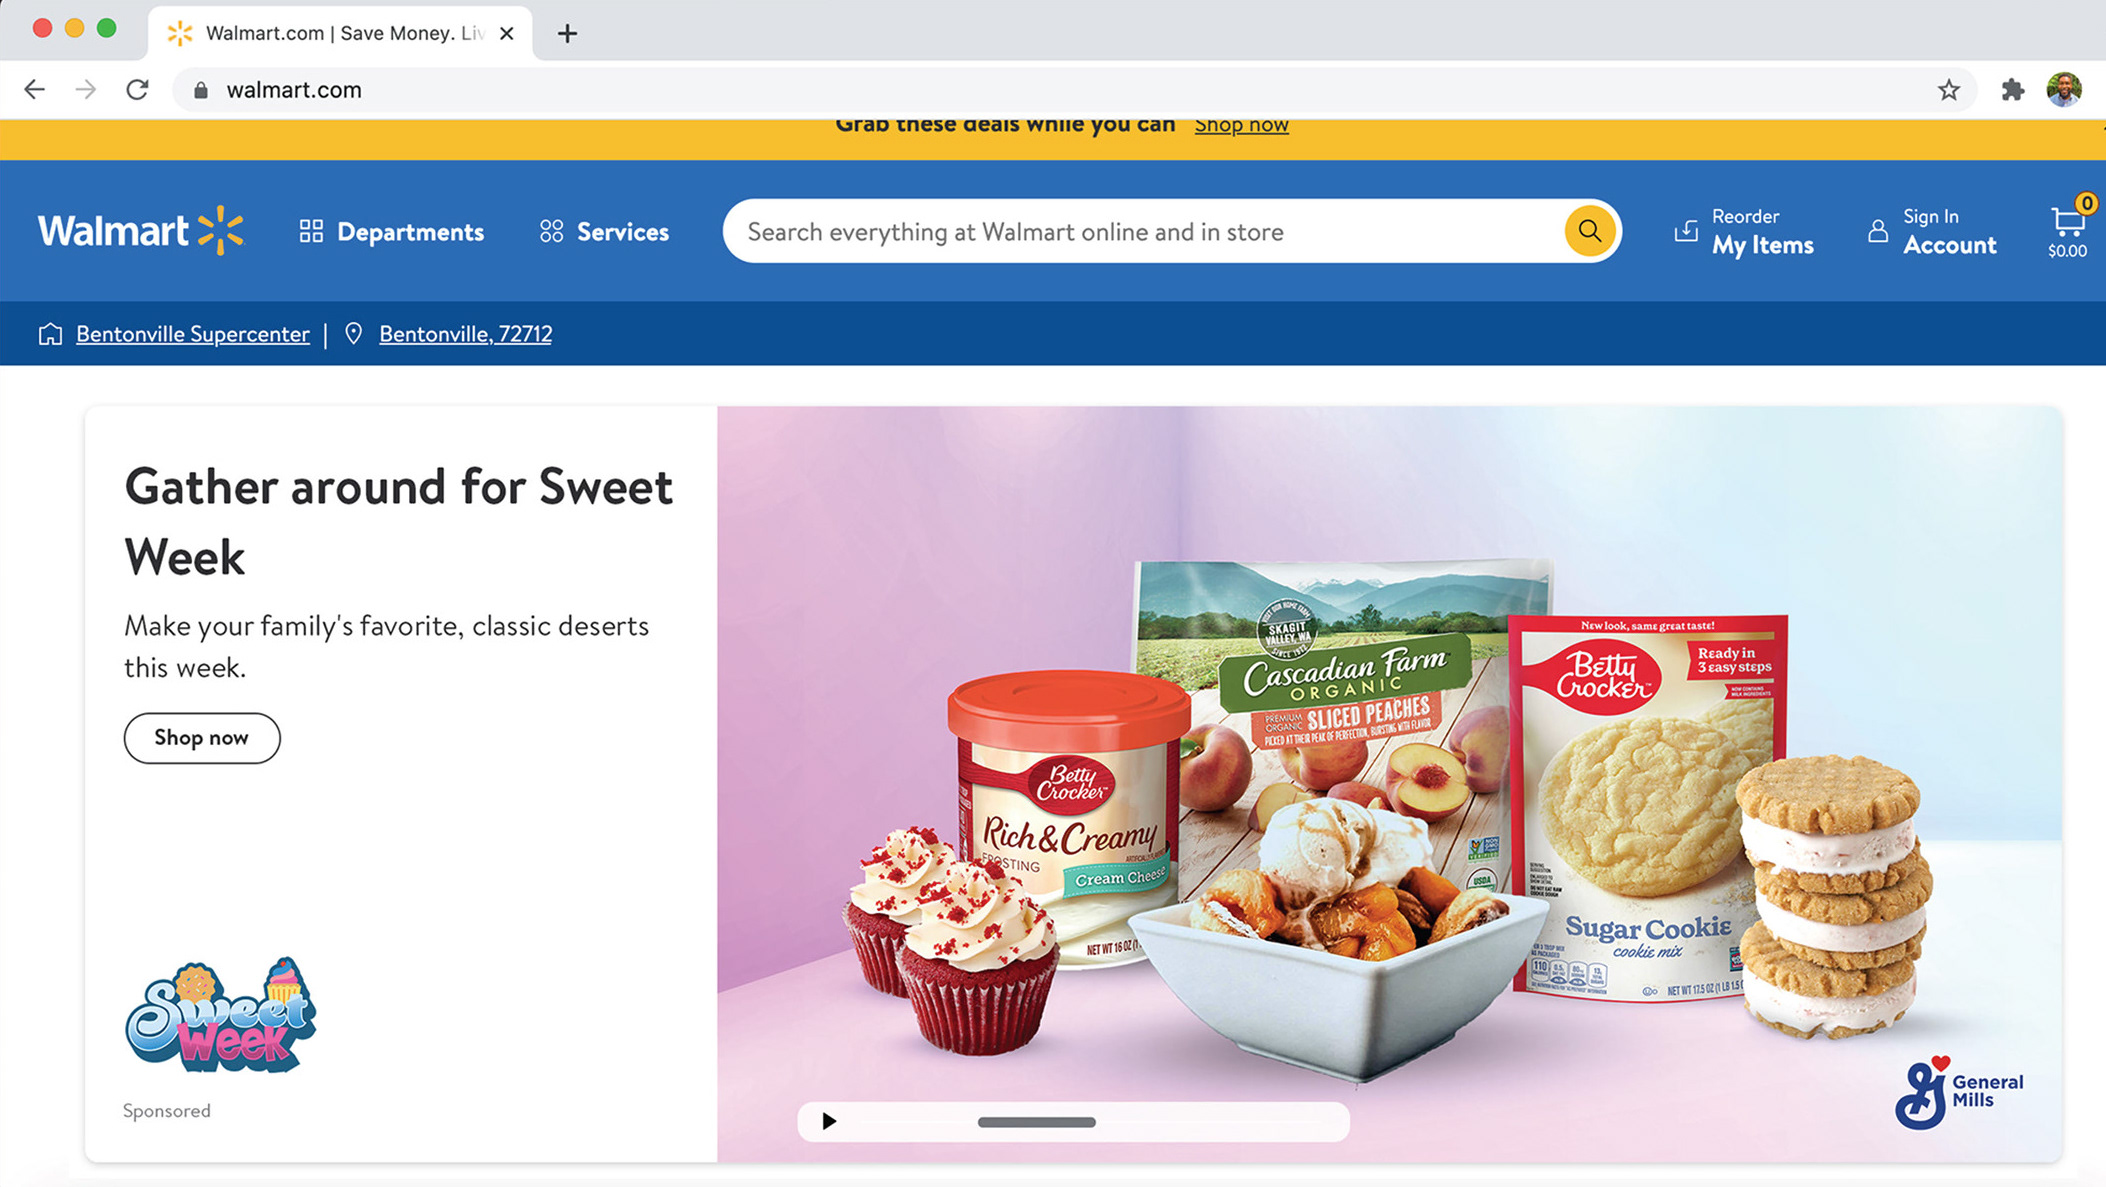
Task: Open the Bentonville Supercenter store link
Action: pyautogui.click(x=193, y=334)
